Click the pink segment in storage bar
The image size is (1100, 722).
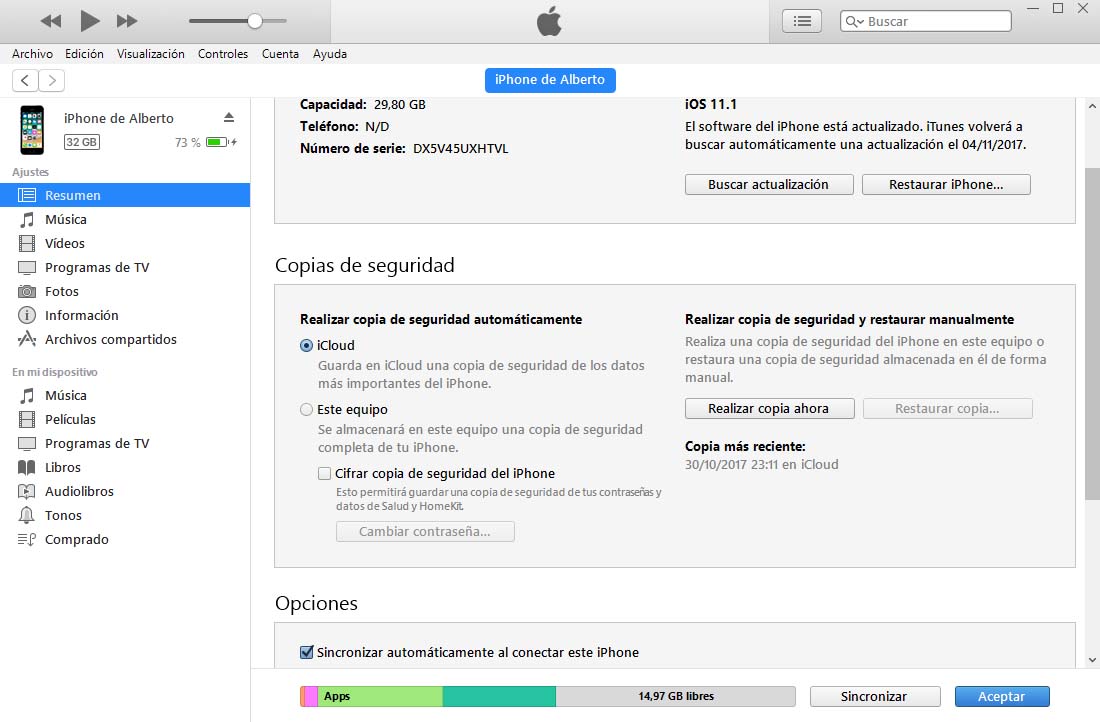coord(311,696)
